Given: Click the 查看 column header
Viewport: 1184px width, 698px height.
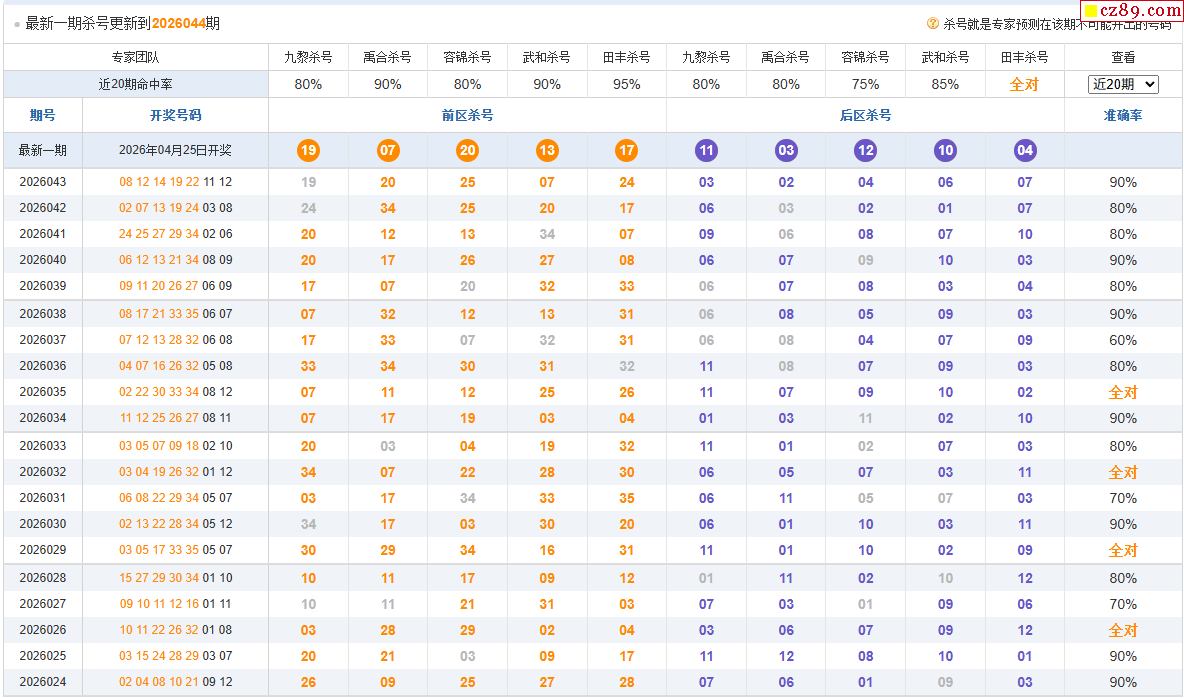Looking at the screenshot, I should point(1123,57).
